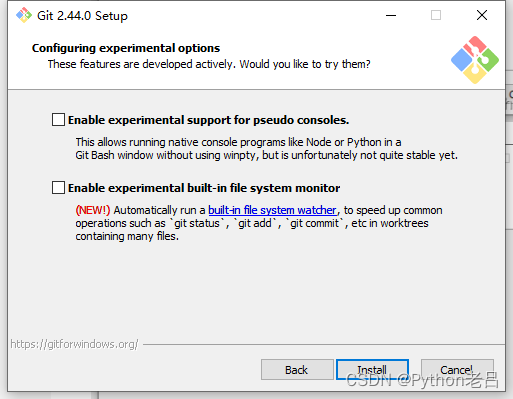This screenshot has height=399, width=513.
Task: Start installation with the Install button
Action: pos(372,369)
